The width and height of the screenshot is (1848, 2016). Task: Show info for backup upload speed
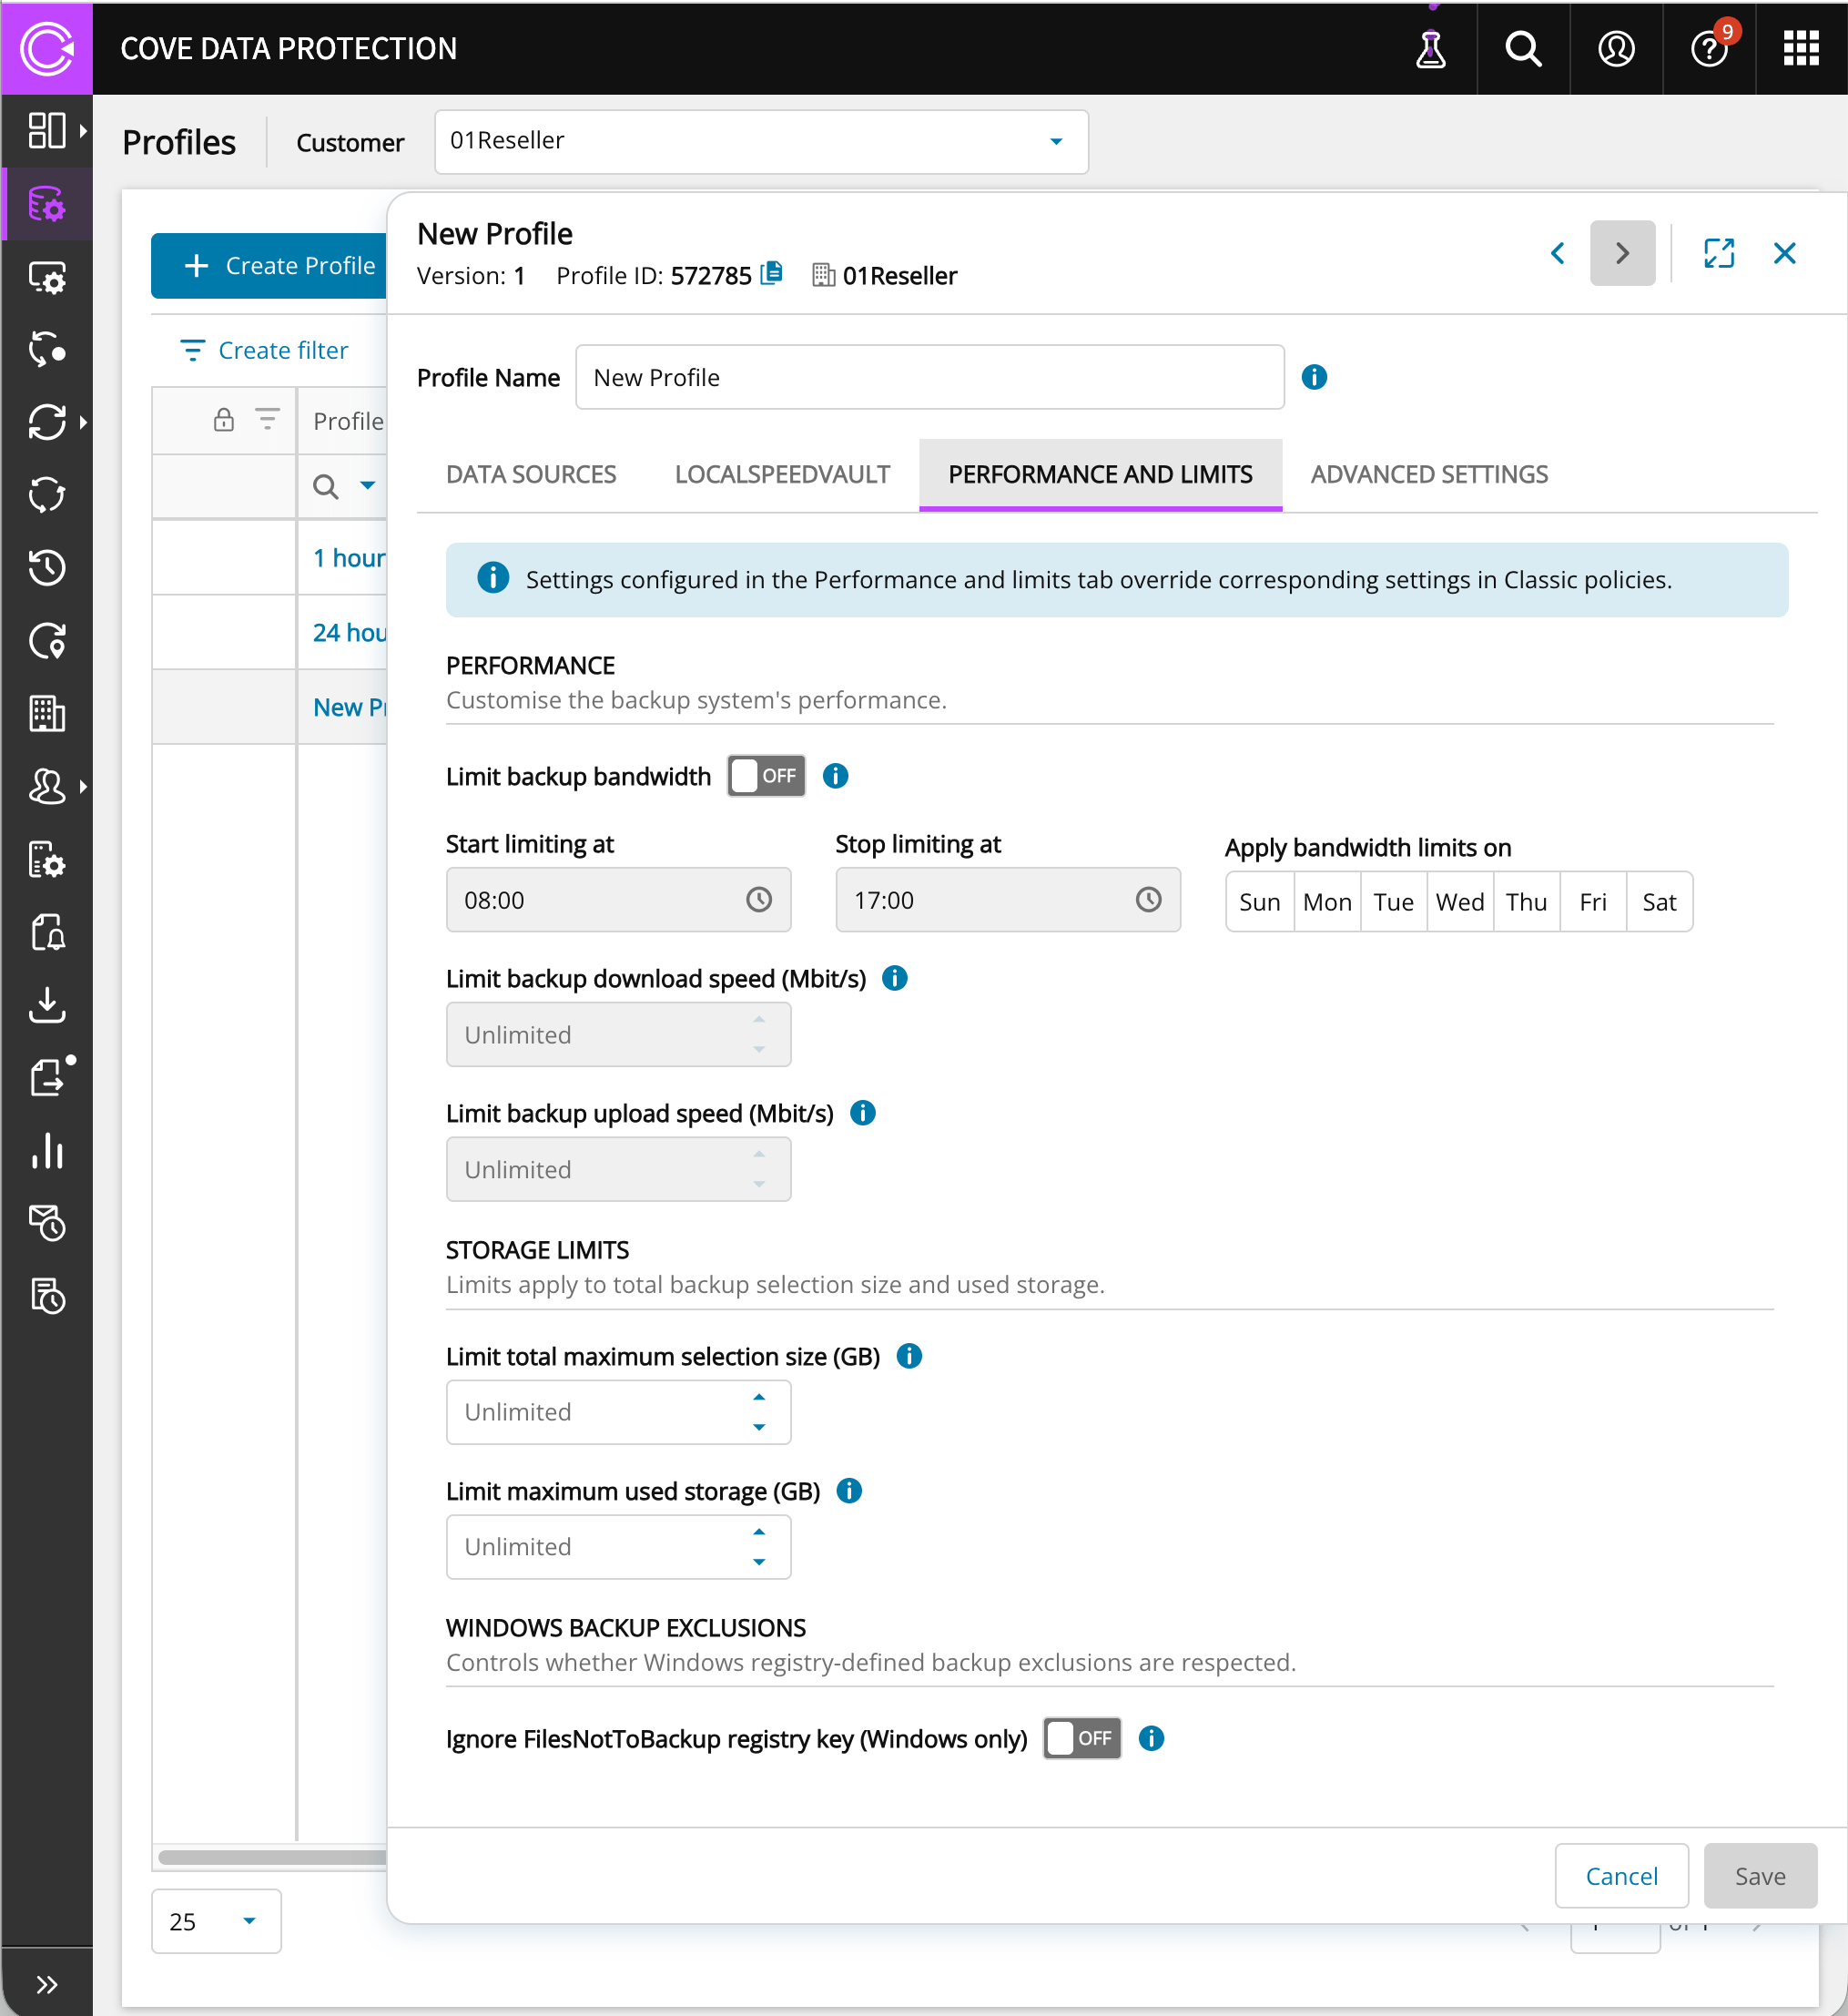pos(862,1113)
